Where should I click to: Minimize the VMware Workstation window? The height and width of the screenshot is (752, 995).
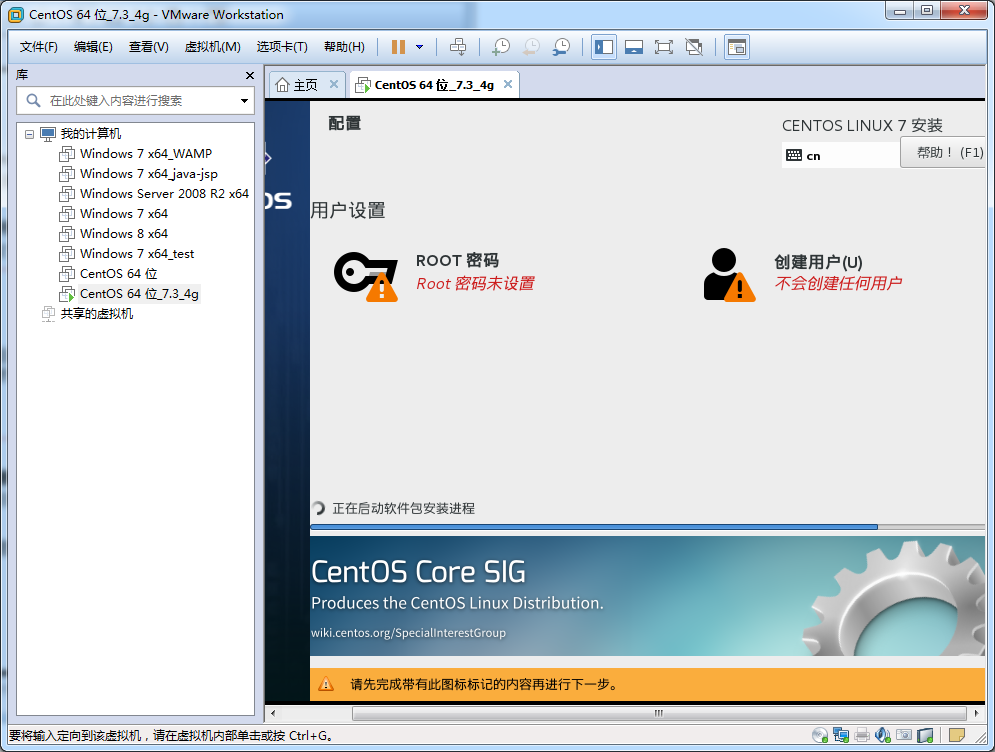900,10
